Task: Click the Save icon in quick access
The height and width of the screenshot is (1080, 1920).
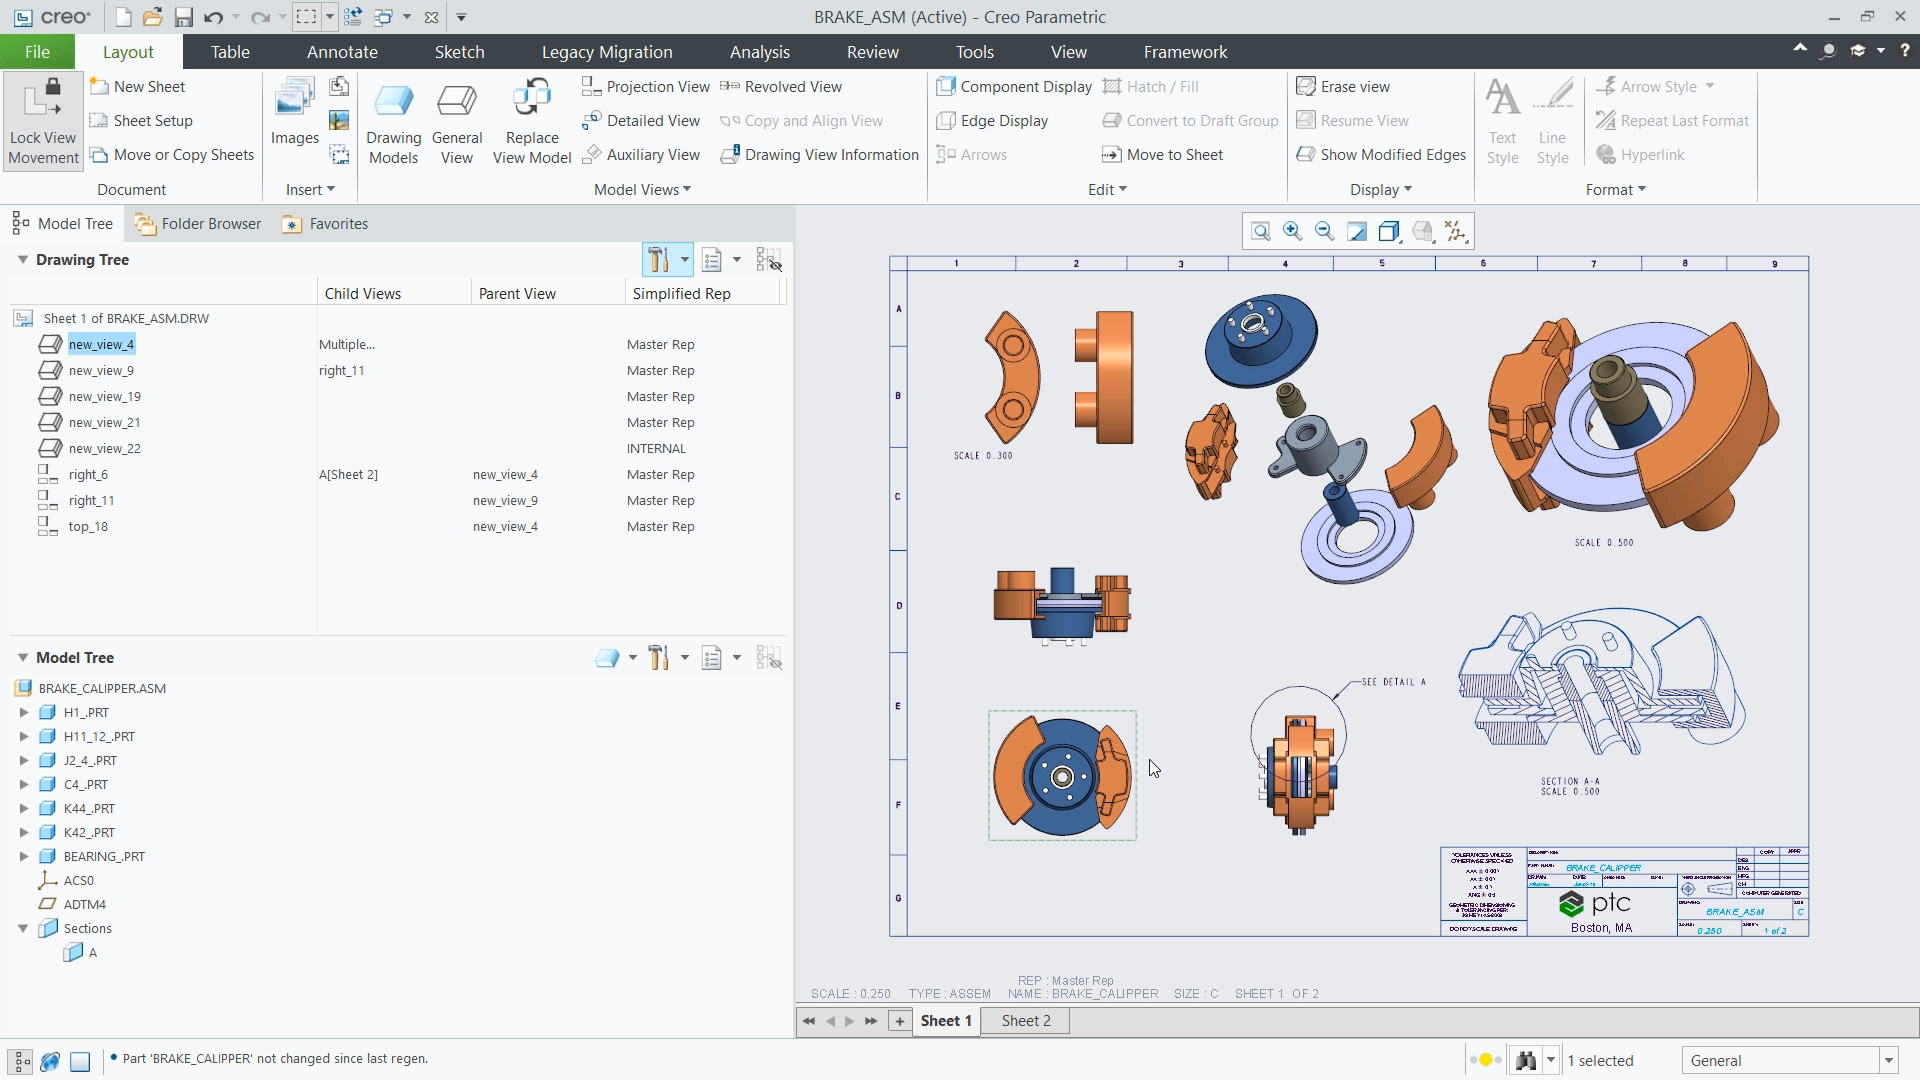Action: point(183,17)
